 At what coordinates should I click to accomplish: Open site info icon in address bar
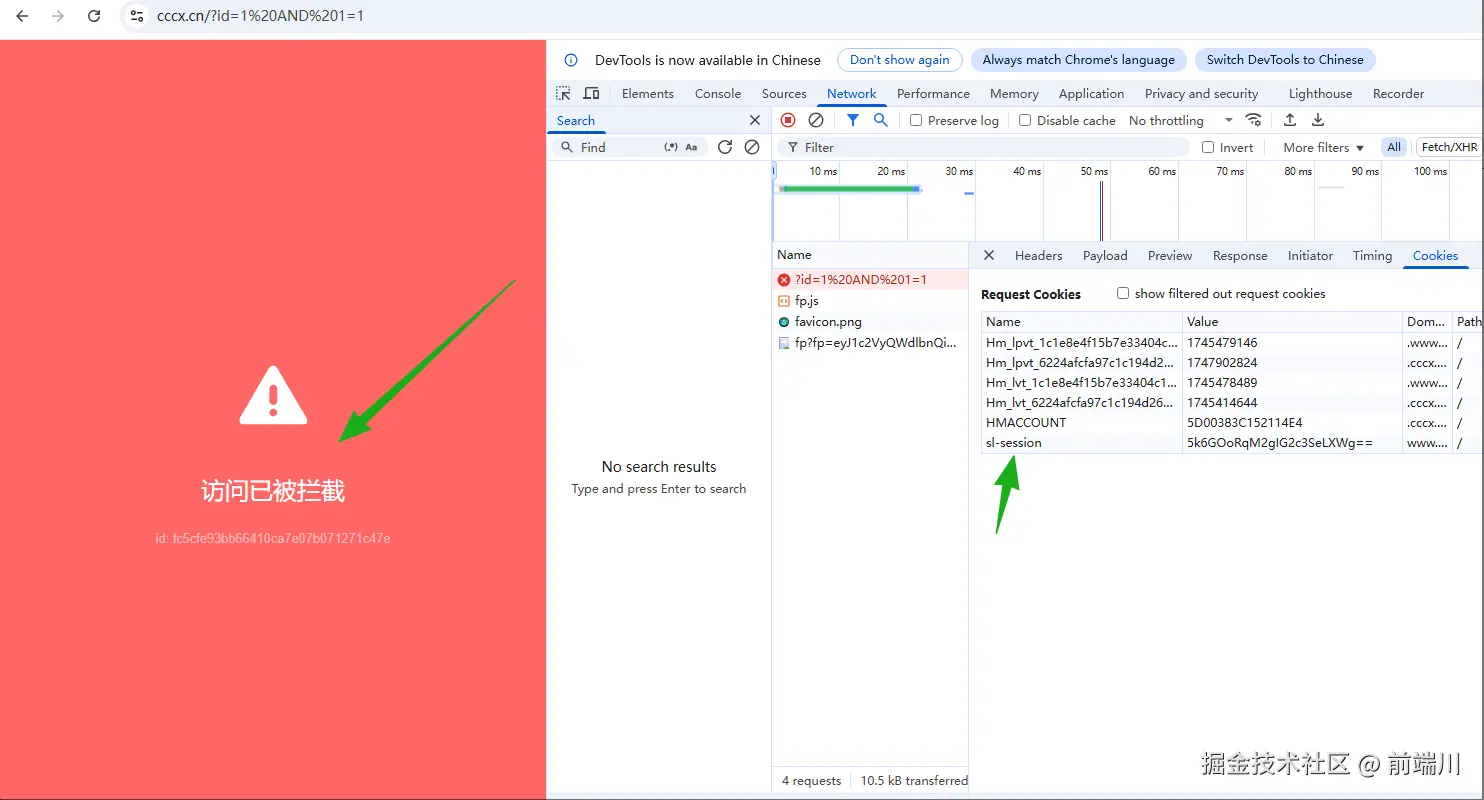[138, 16]
